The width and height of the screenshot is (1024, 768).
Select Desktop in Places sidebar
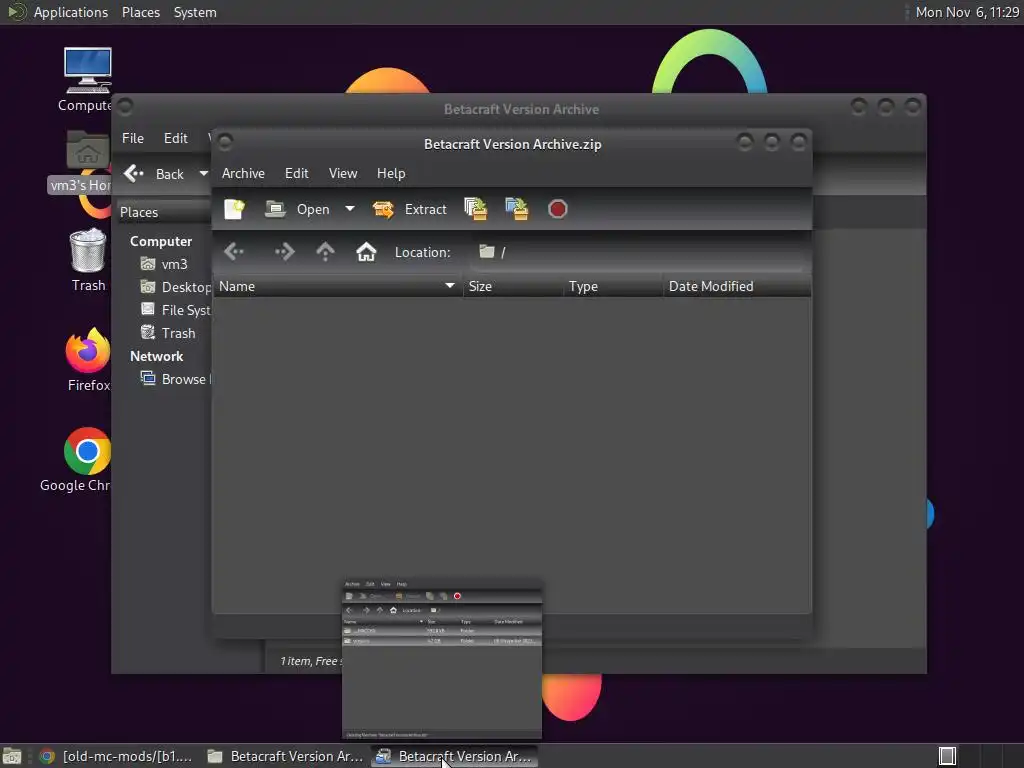(175, 287)
